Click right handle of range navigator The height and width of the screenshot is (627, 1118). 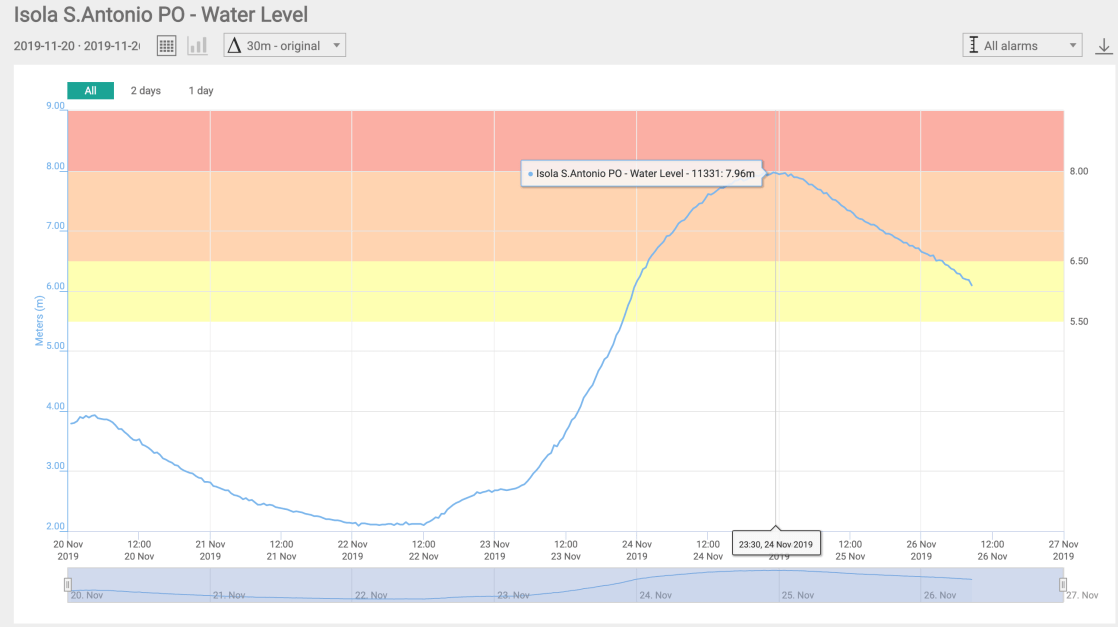[1063, 584]
